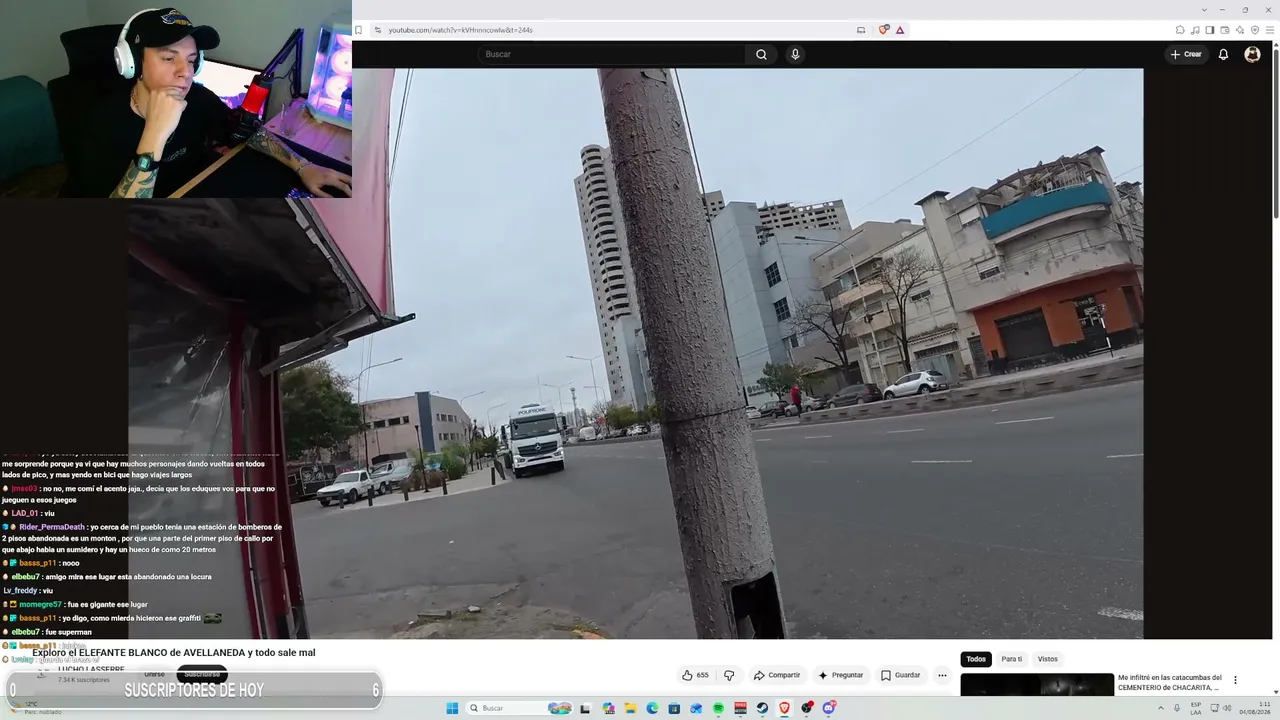This screenshot has width=1280, height=720.
Task: Click chat username LAD_01
Action: coord(25,513)
